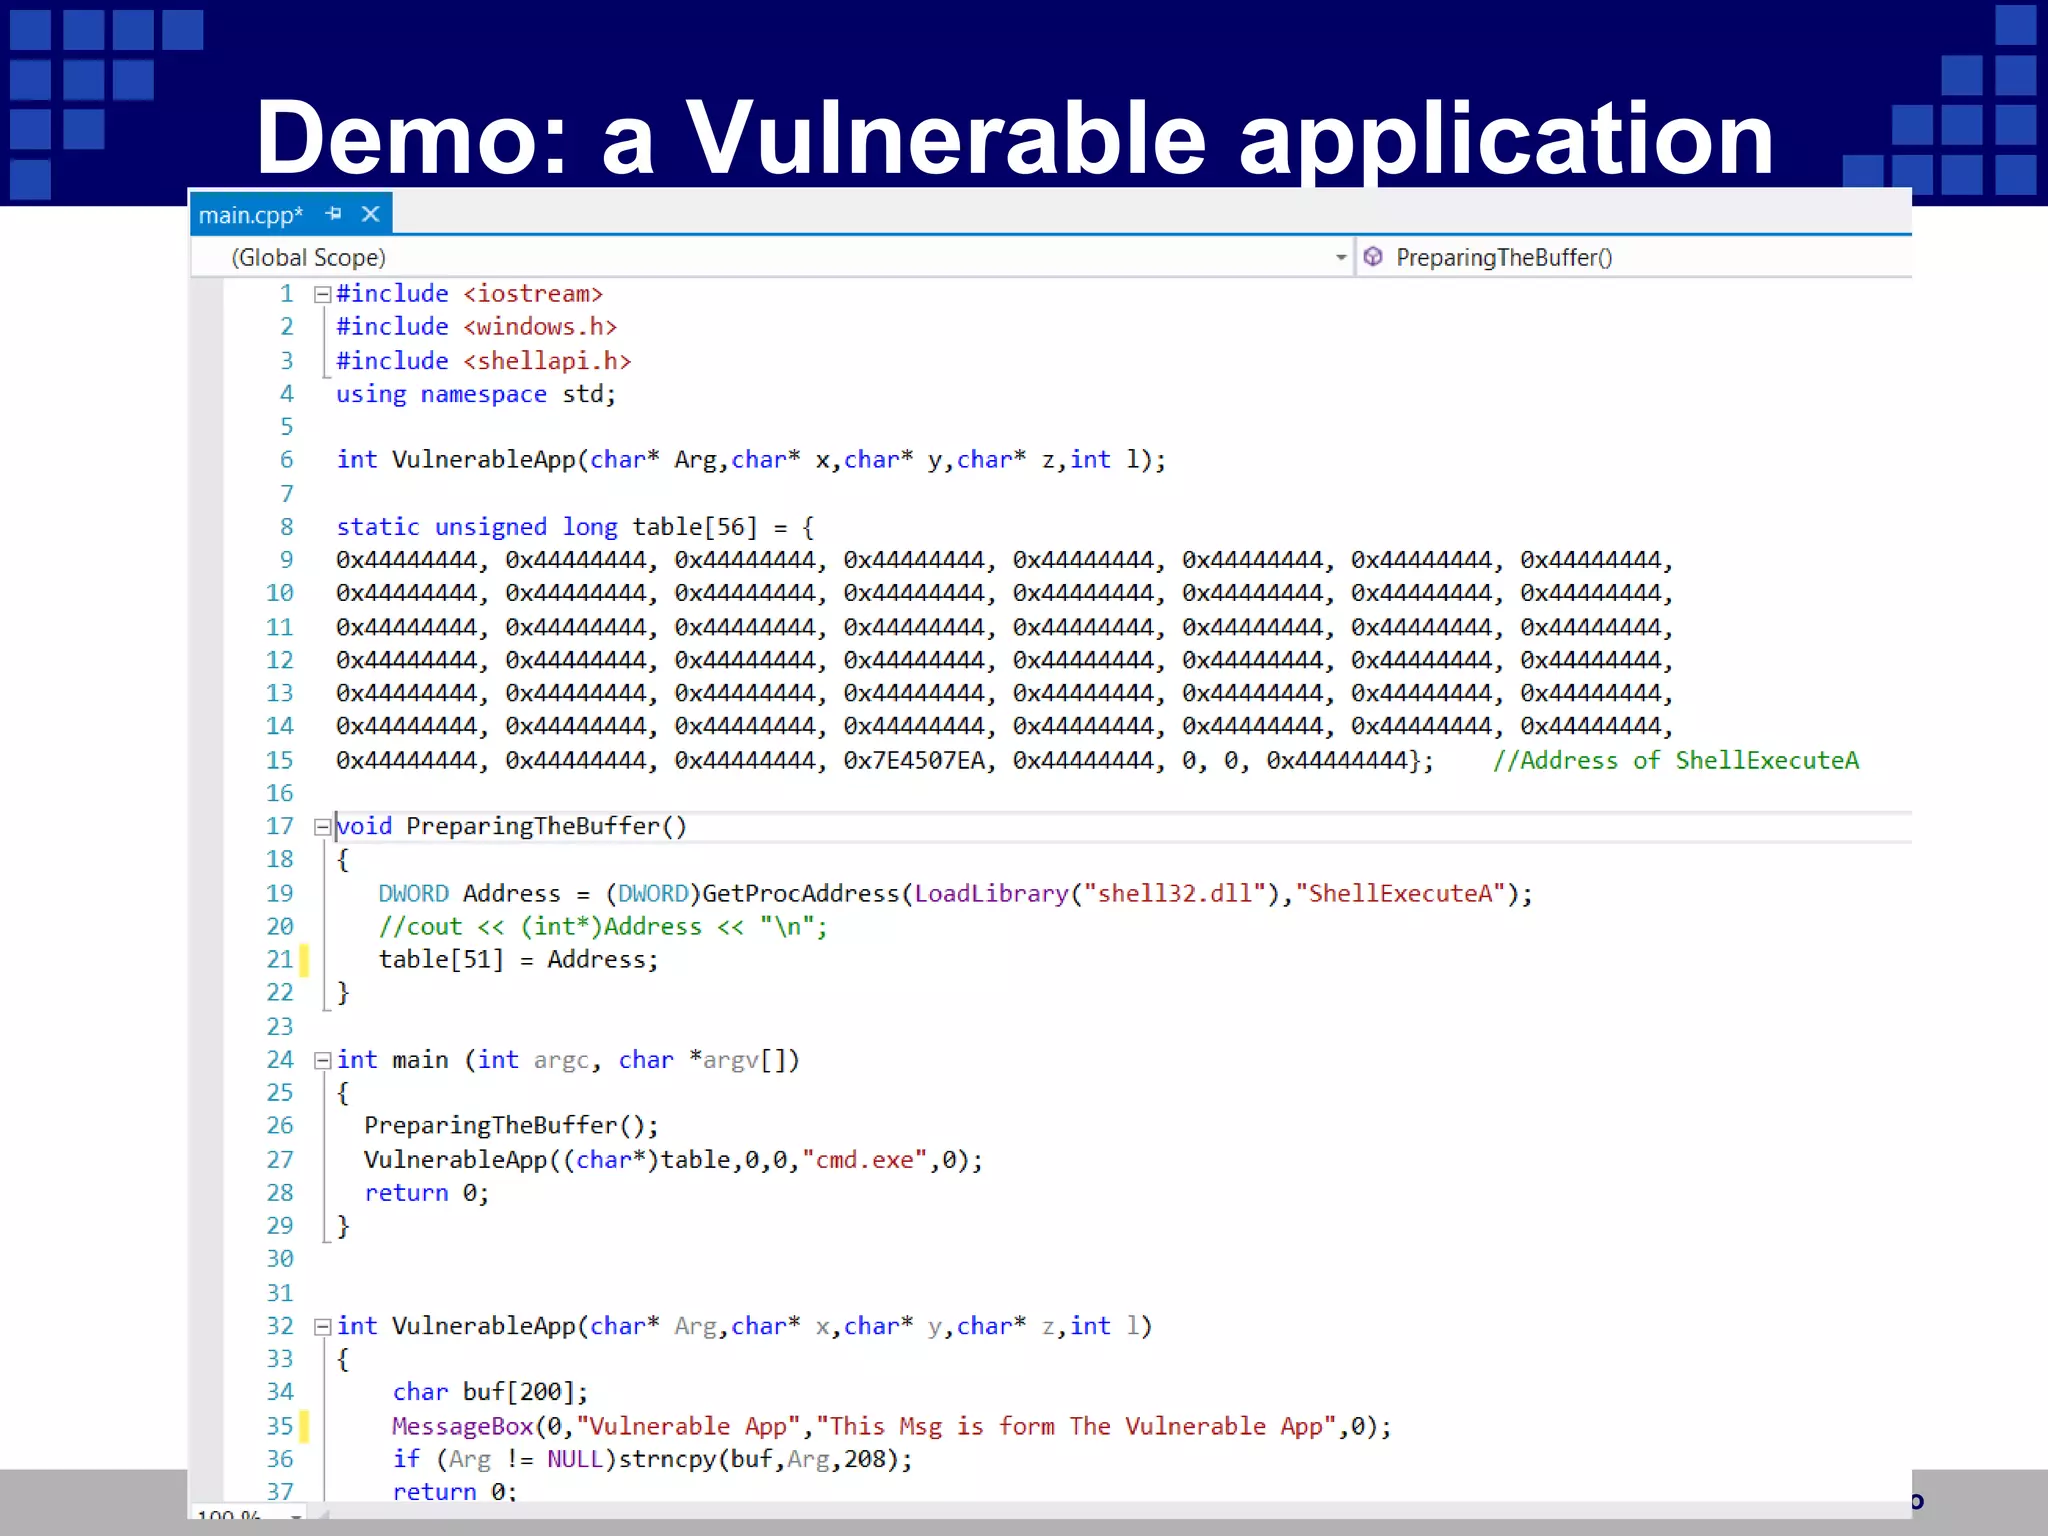Click the "shell32.dll" string literal

[x=1174, y=894]
